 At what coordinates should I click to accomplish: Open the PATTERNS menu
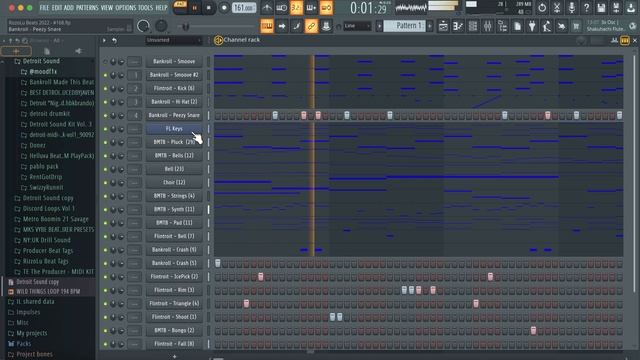pos(87,8)
